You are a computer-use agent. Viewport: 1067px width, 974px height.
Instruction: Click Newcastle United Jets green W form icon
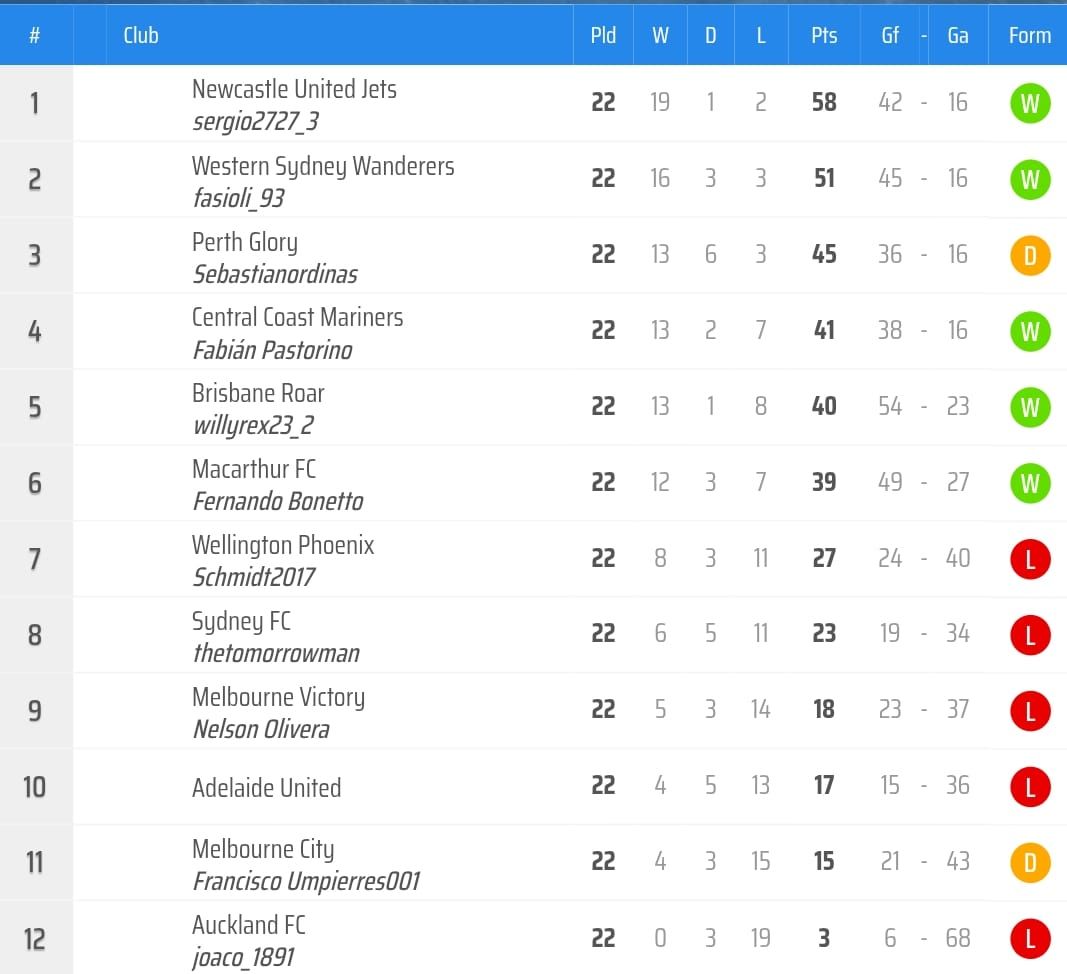coord(1030,103)
